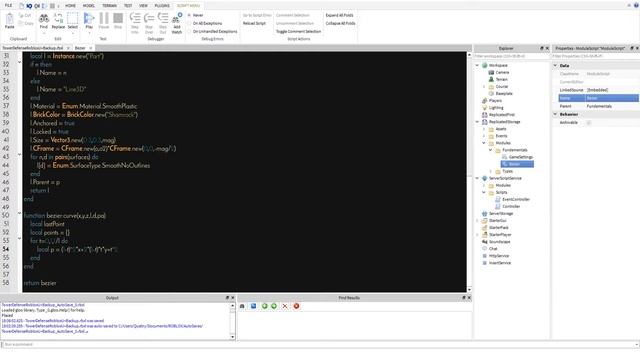Click the undo icon in quick access toolbar

(x=29, y=6)
